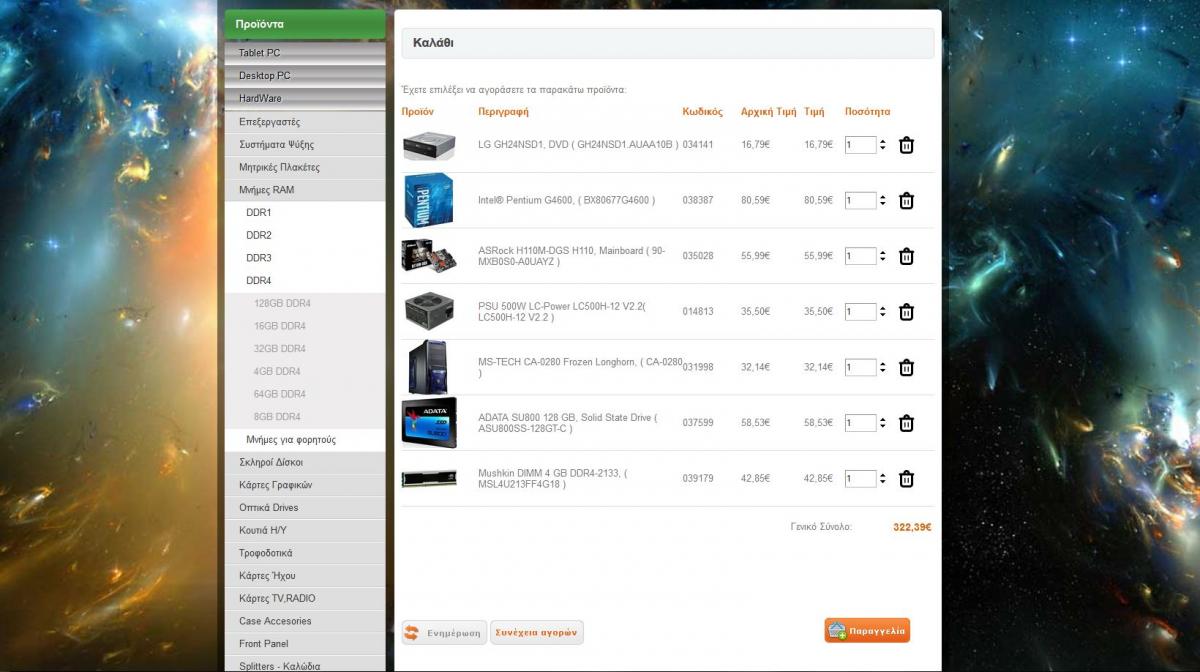
Task: Select Μητρικές Πλακέτες category
Action: pos(305,167)
